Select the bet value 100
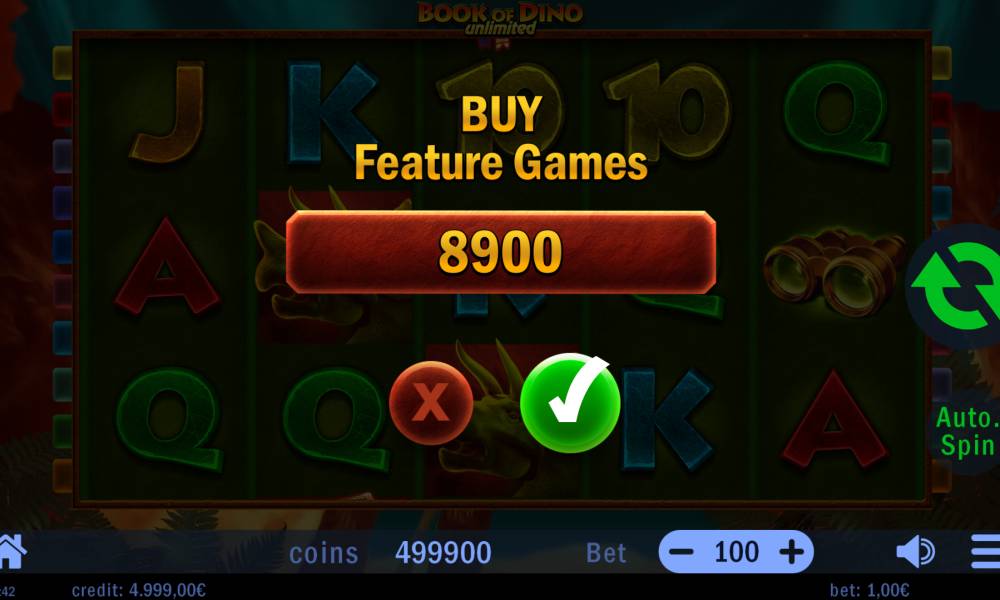This screenshot has width=1000, height=600. click(x=737, y=552)
